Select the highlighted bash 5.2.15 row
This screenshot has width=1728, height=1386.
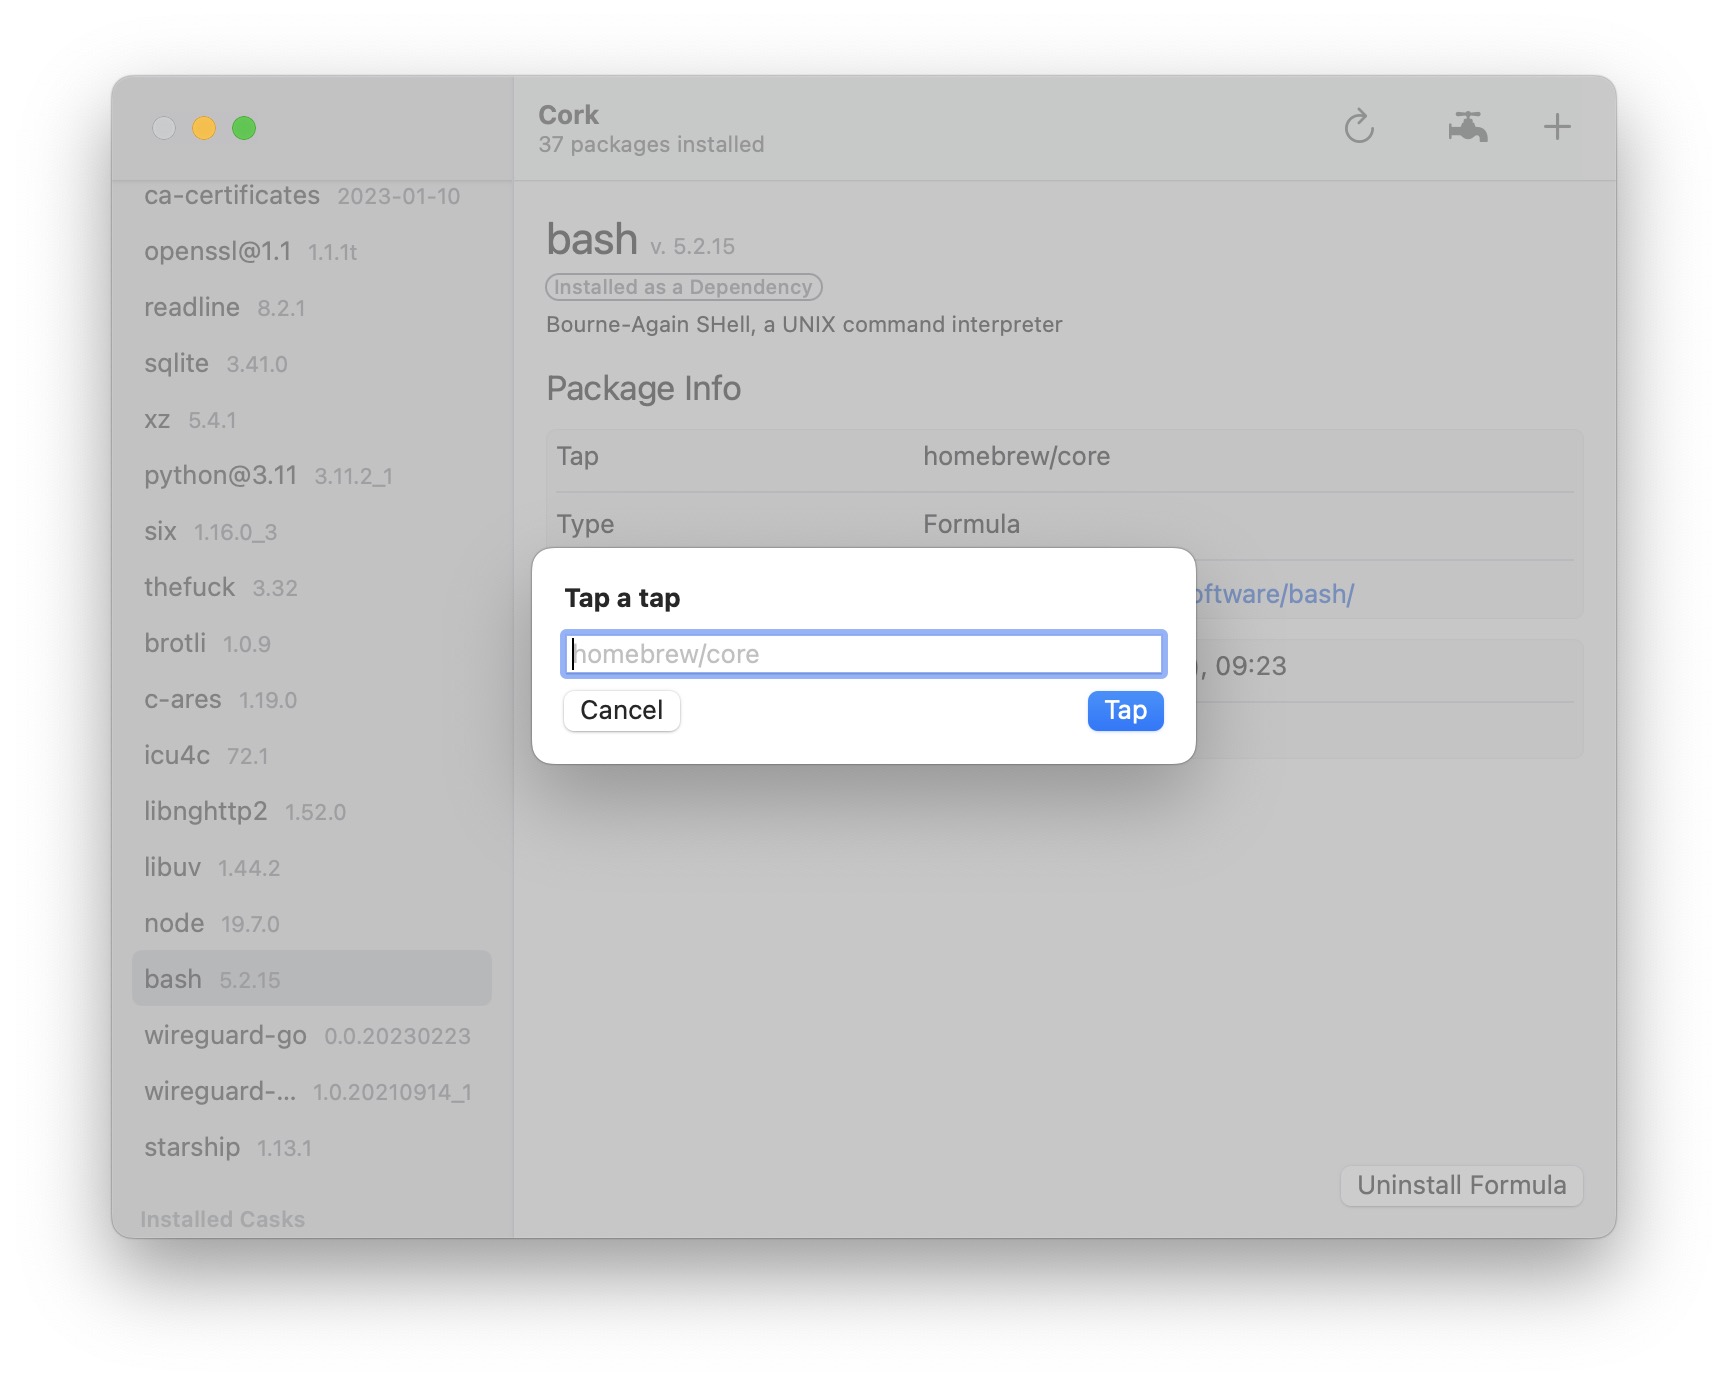(x=312, y=978)
